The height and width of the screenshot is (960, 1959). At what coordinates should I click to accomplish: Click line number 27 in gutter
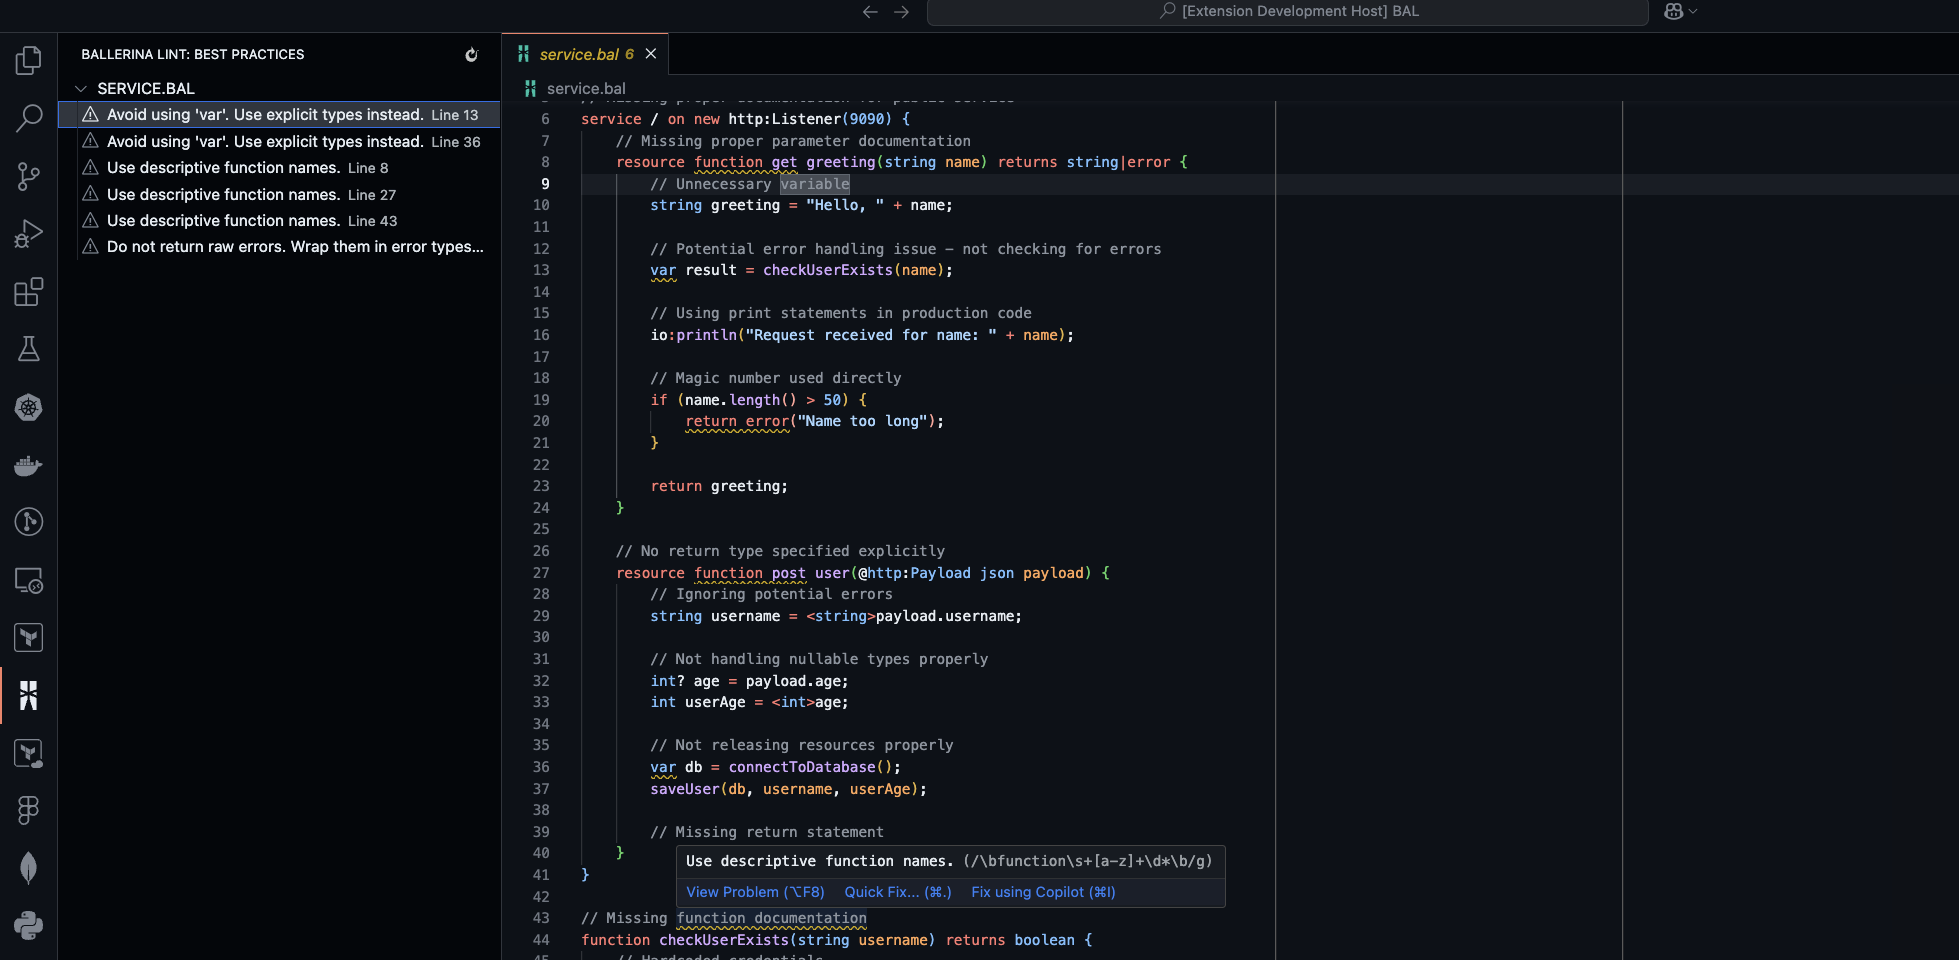541,573
